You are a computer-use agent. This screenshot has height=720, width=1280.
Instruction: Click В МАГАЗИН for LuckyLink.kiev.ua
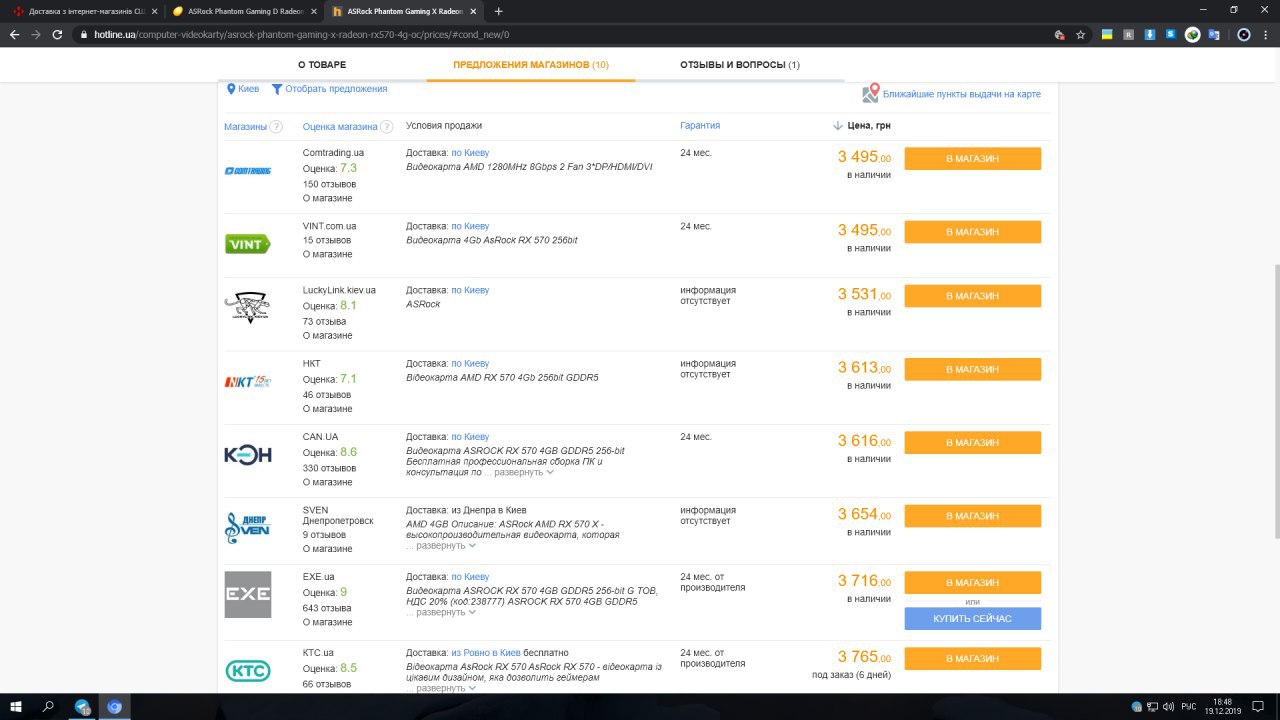click(972, 296)
